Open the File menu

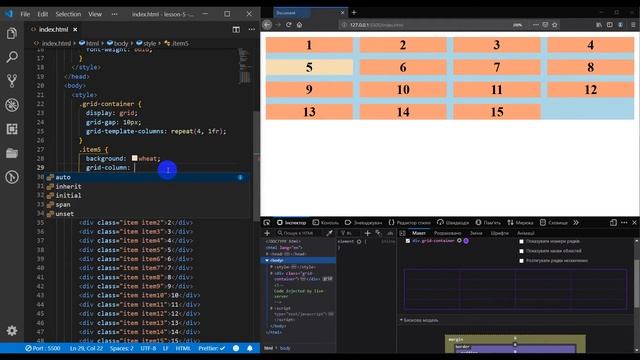point(25,14)
